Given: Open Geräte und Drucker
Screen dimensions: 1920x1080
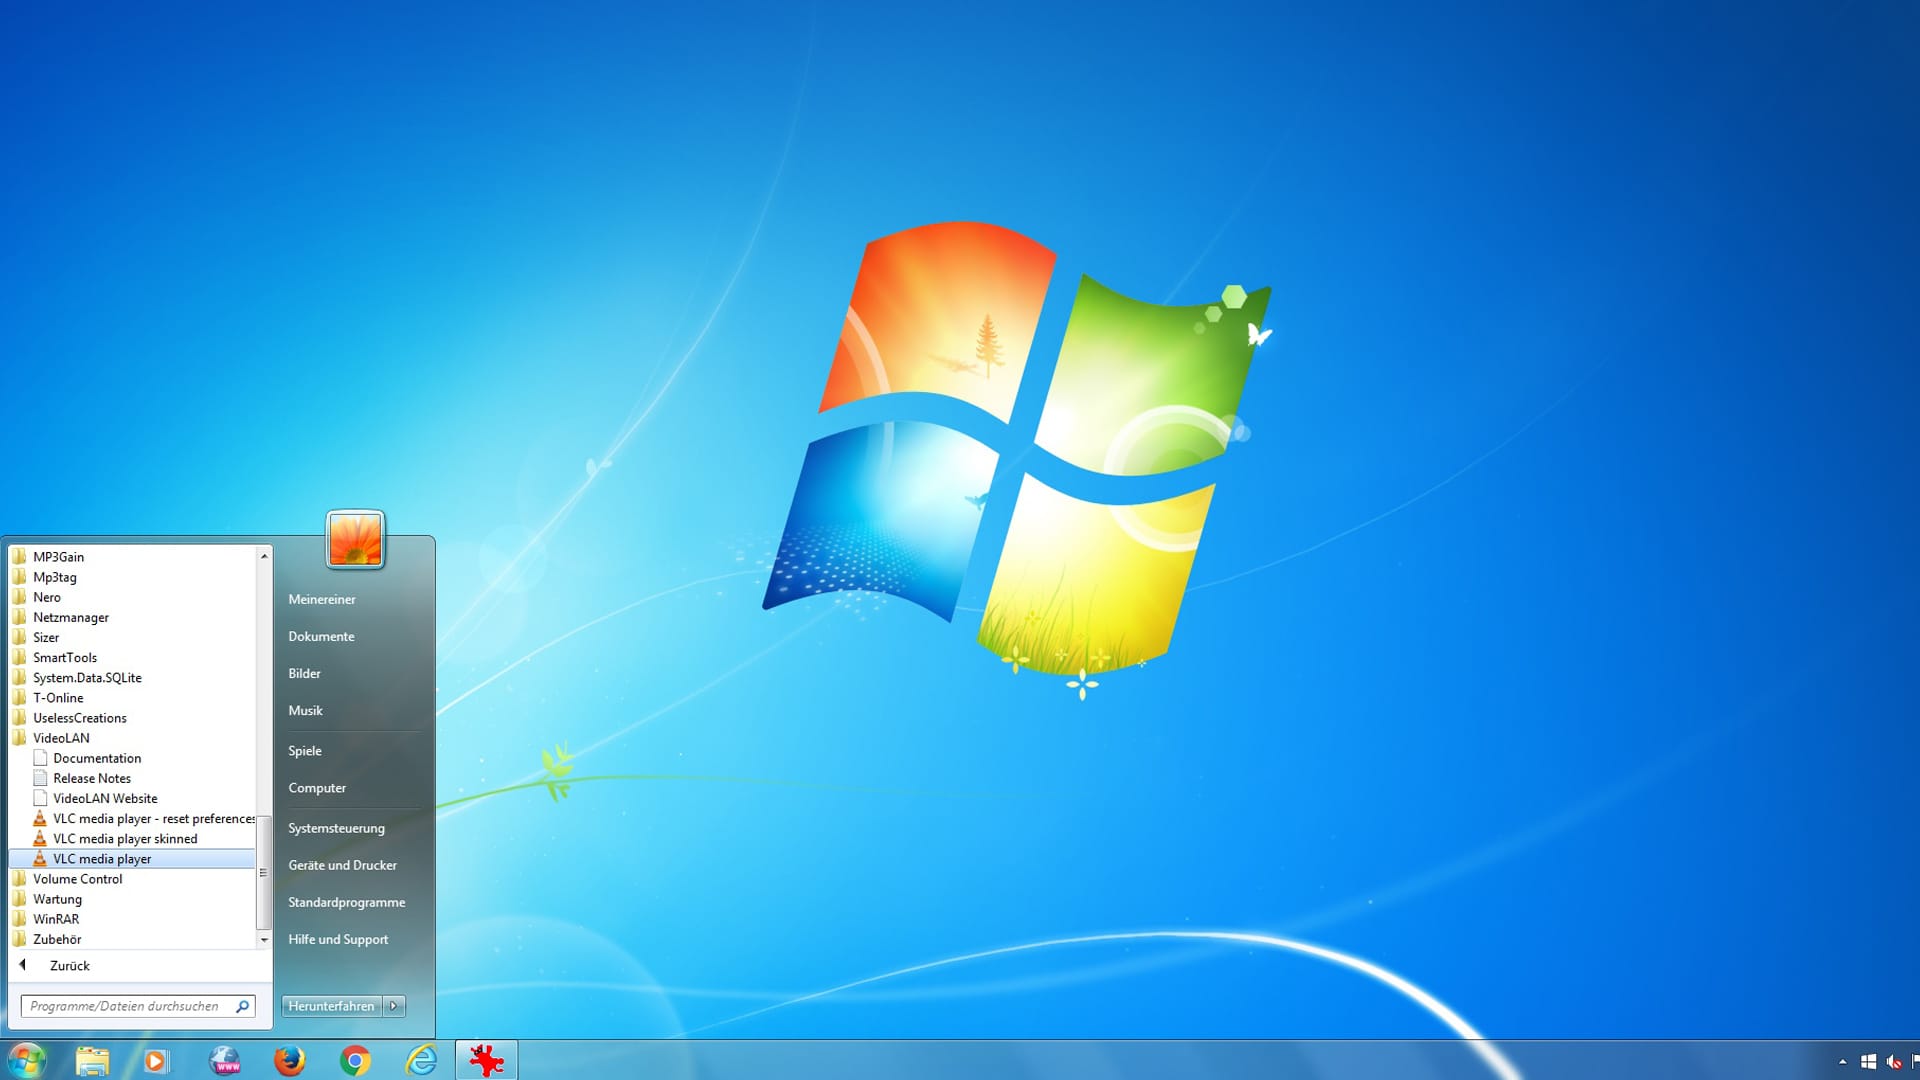Looking at the screenshot, I should pos(342,865).
